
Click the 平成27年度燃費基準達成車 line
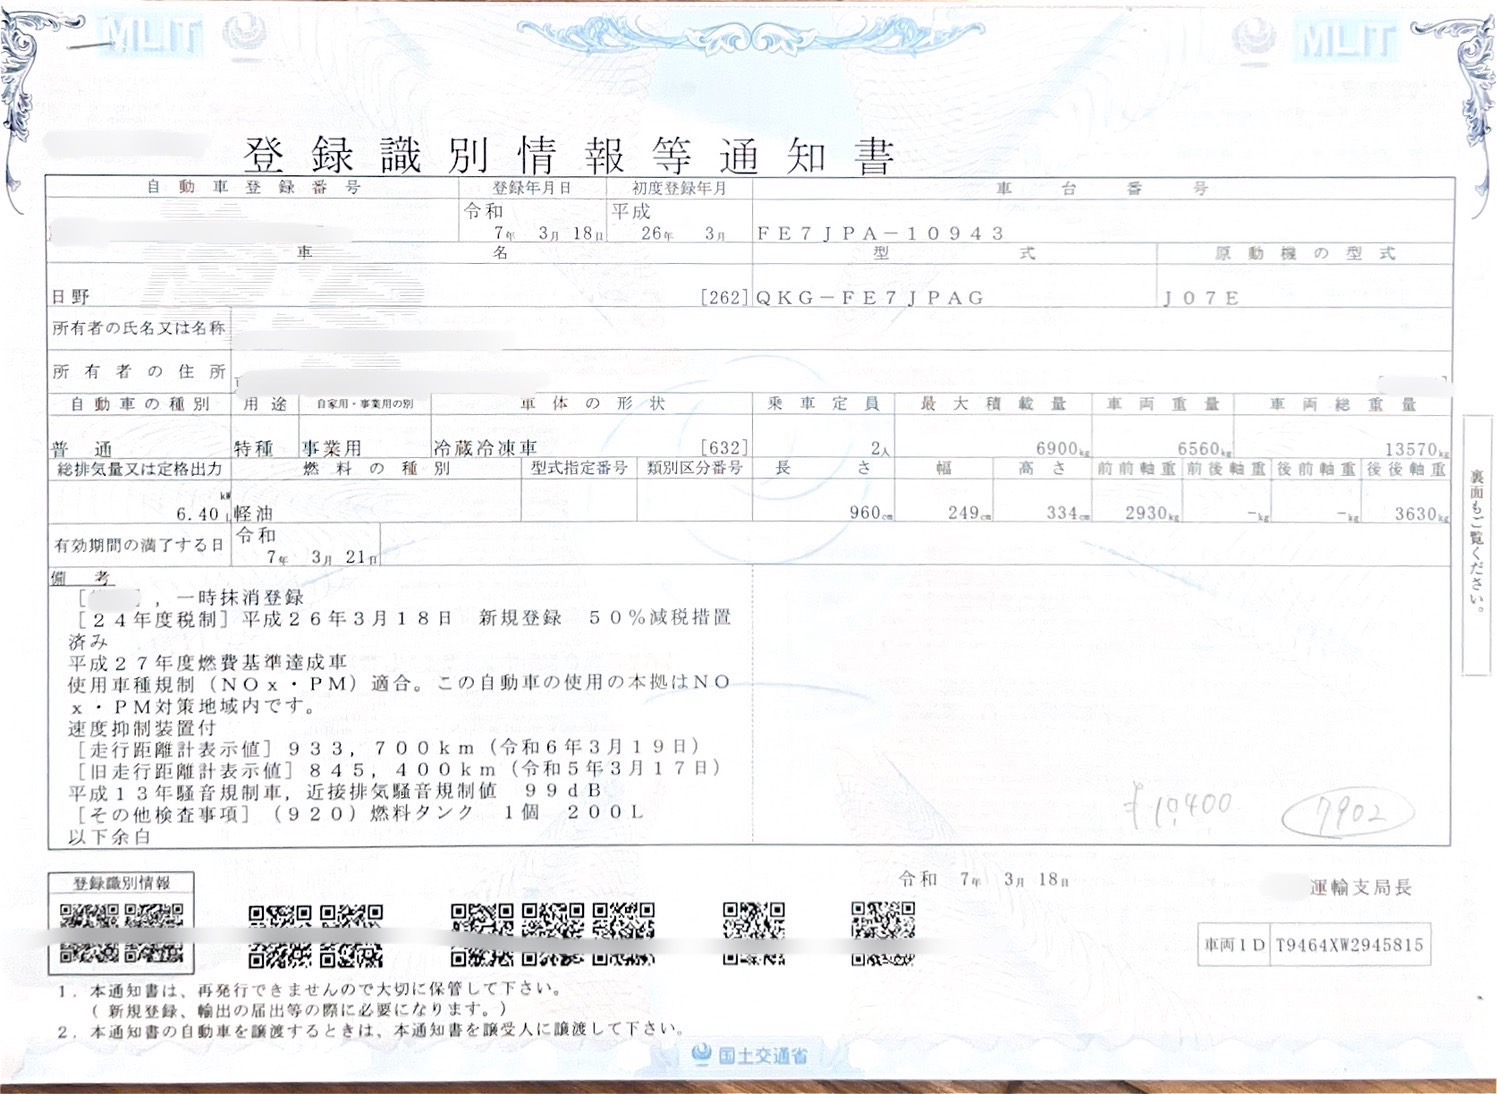pos(208,663)
